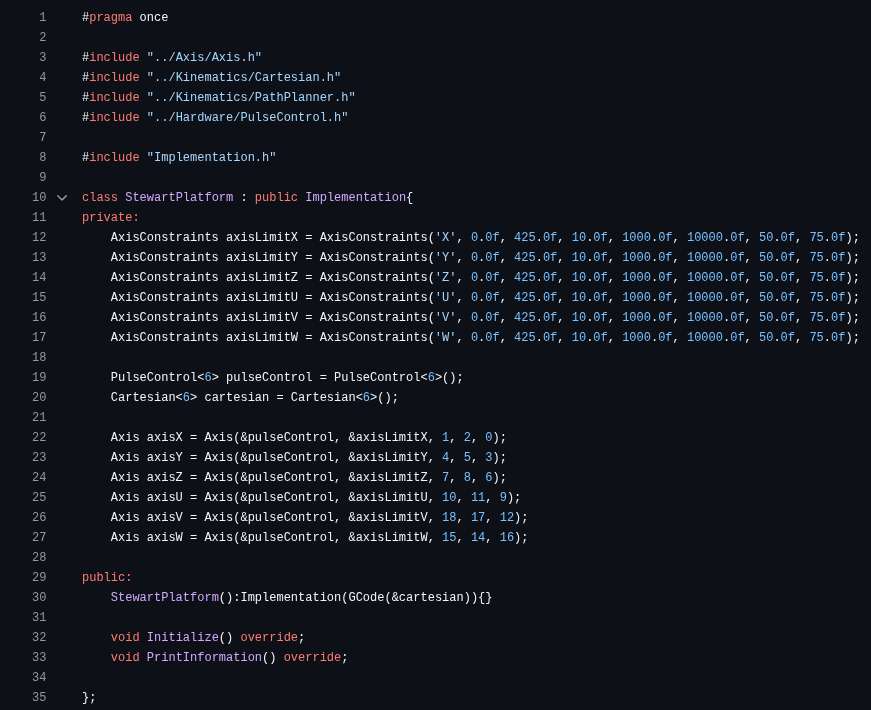Viewport: 871px width, 710px height.
Task: Click the cartesian variable name on line 20
Action: tap(236, 397)
